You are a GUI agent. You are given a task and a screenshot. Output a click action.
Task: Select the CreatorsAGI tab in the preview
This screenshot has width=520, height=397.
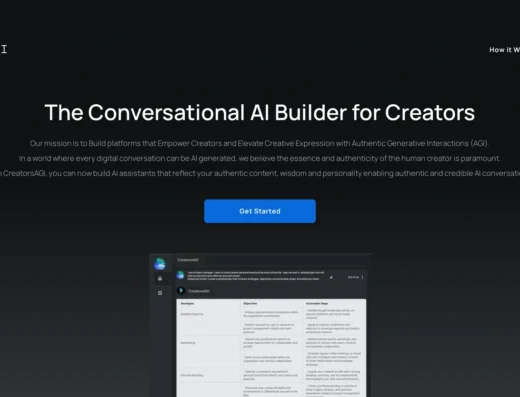188,260
